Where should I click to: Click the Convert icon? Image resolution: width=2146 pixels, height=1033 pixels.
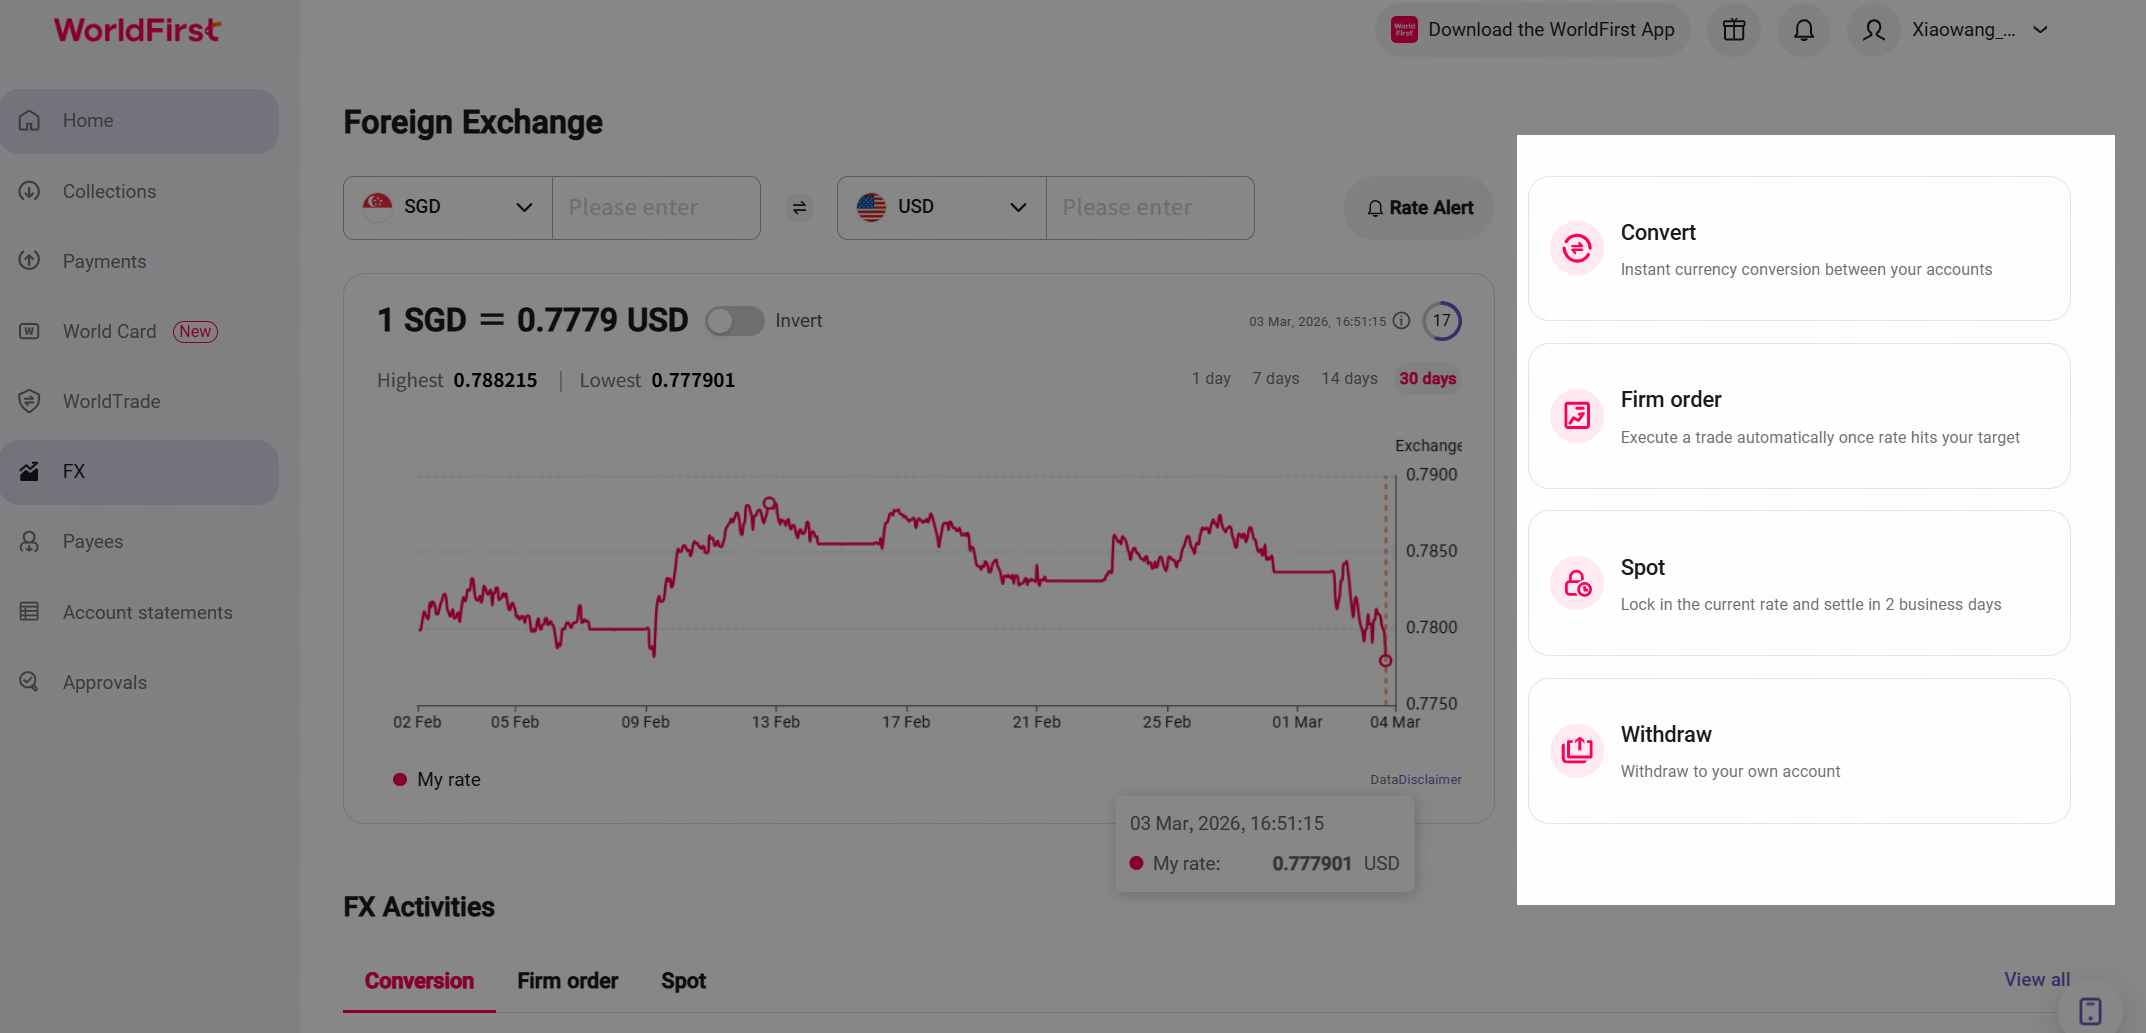click(x=1577, y=248)
